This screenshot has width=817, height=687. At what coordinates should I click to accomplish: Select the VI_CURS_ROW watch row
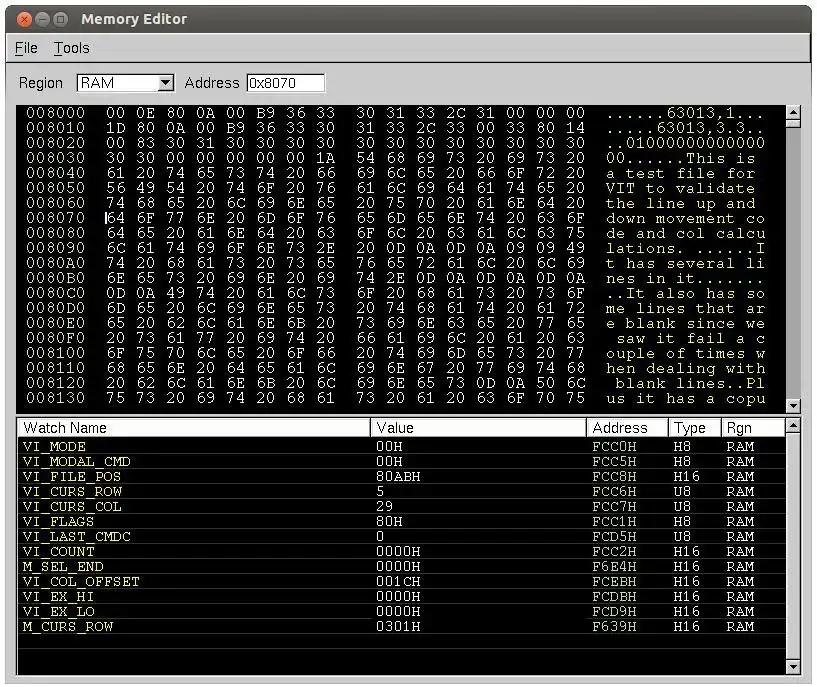coord(401,492)
